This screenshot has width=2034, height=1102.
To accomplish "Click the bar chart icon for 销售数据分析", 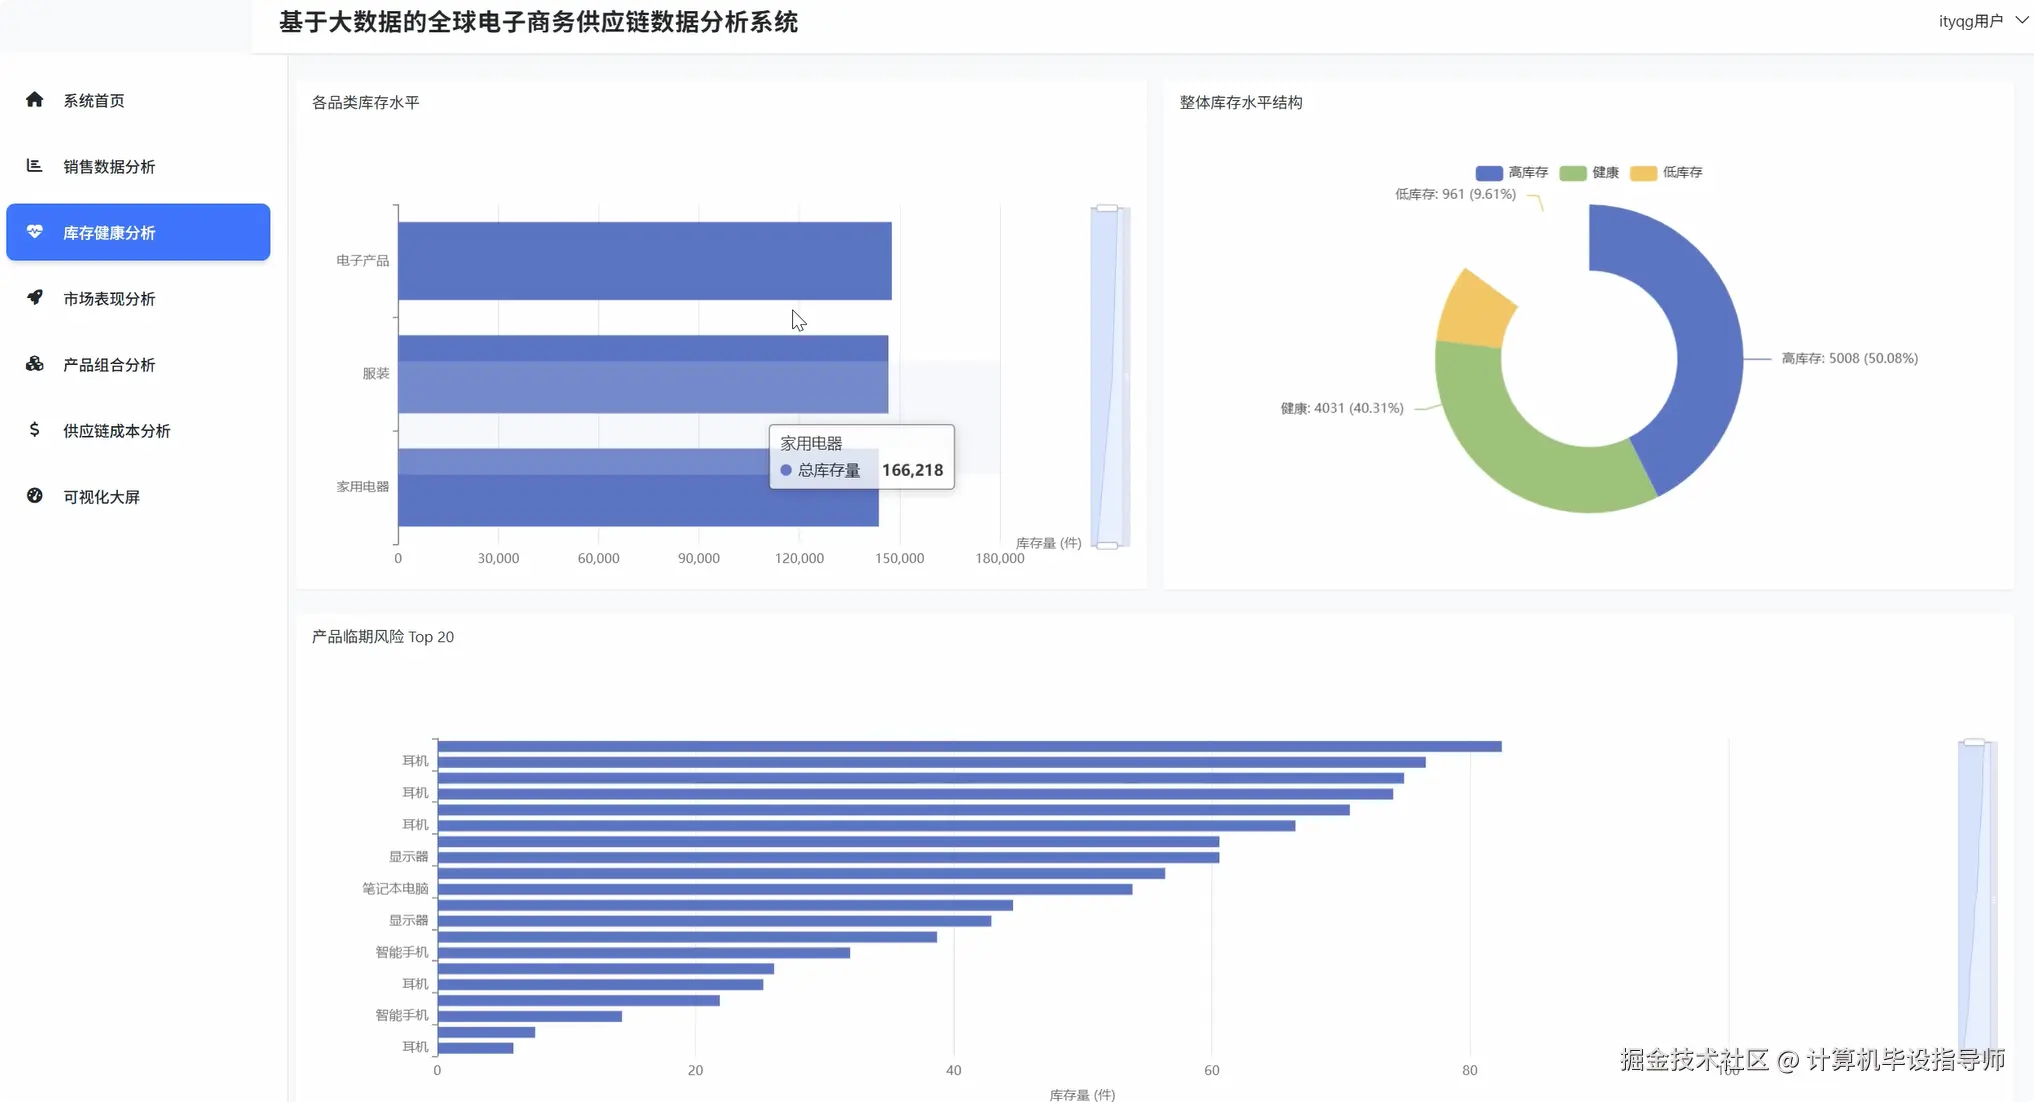I will click(35, 166).
